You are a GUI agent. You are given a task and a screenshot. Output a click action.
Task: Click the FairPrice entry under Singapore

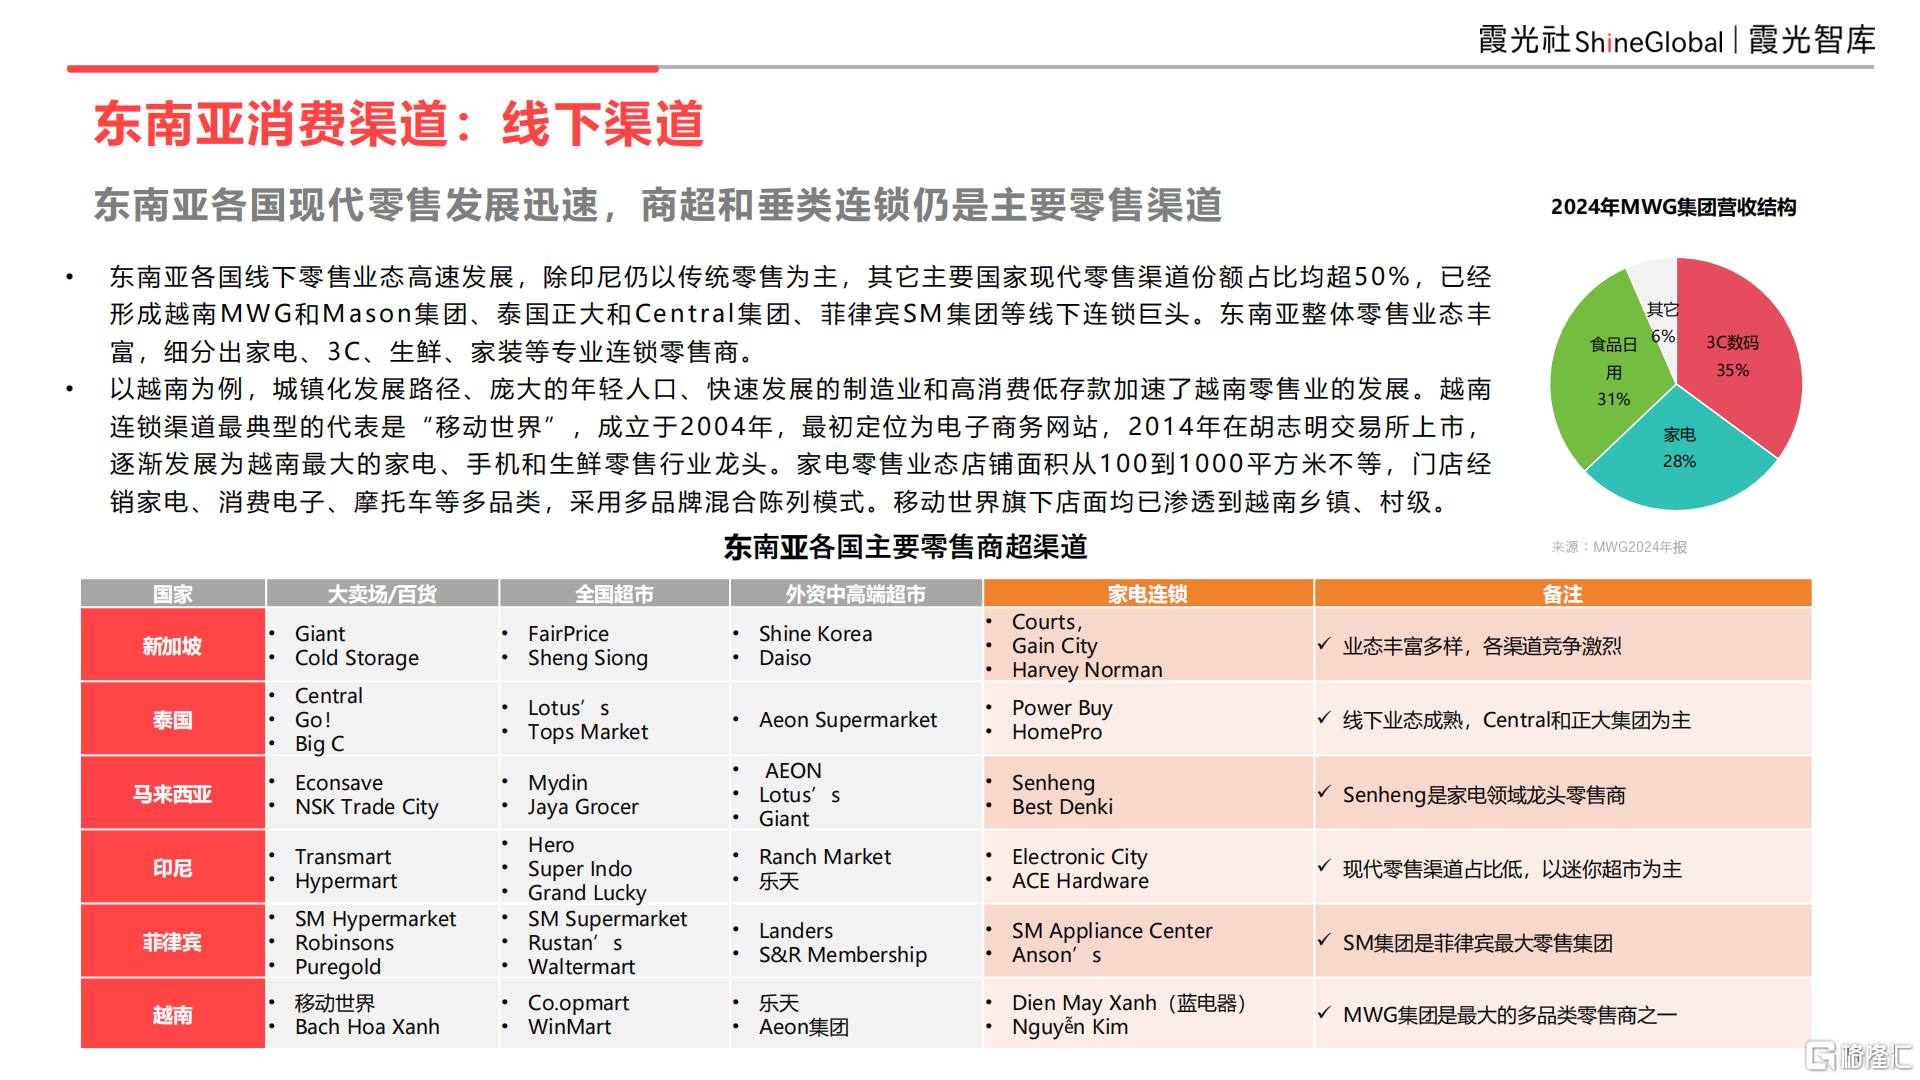tap(569, 633)
